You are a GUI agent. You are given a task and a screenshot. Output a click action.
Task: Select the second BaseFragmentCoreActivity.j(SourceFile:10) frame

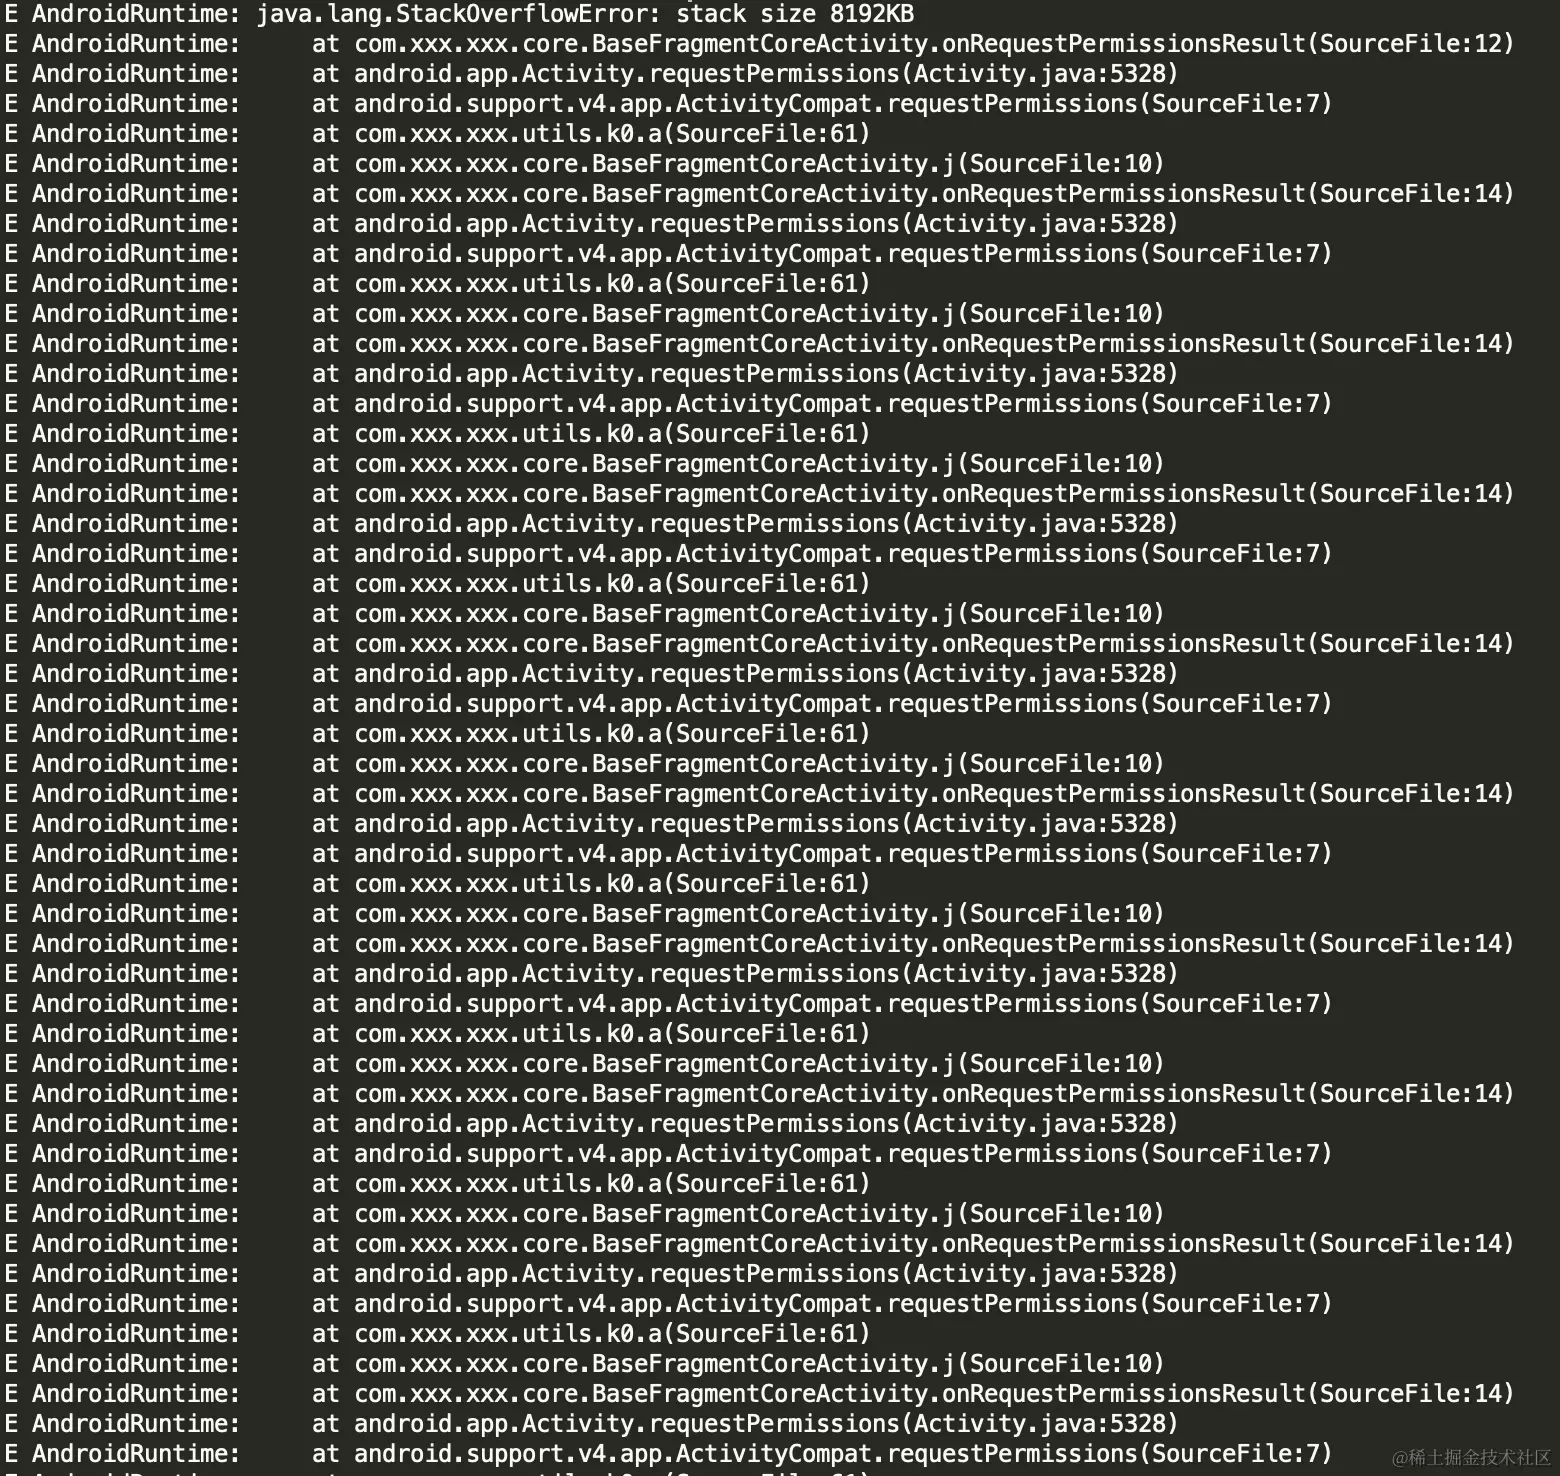tap(738, 314)
